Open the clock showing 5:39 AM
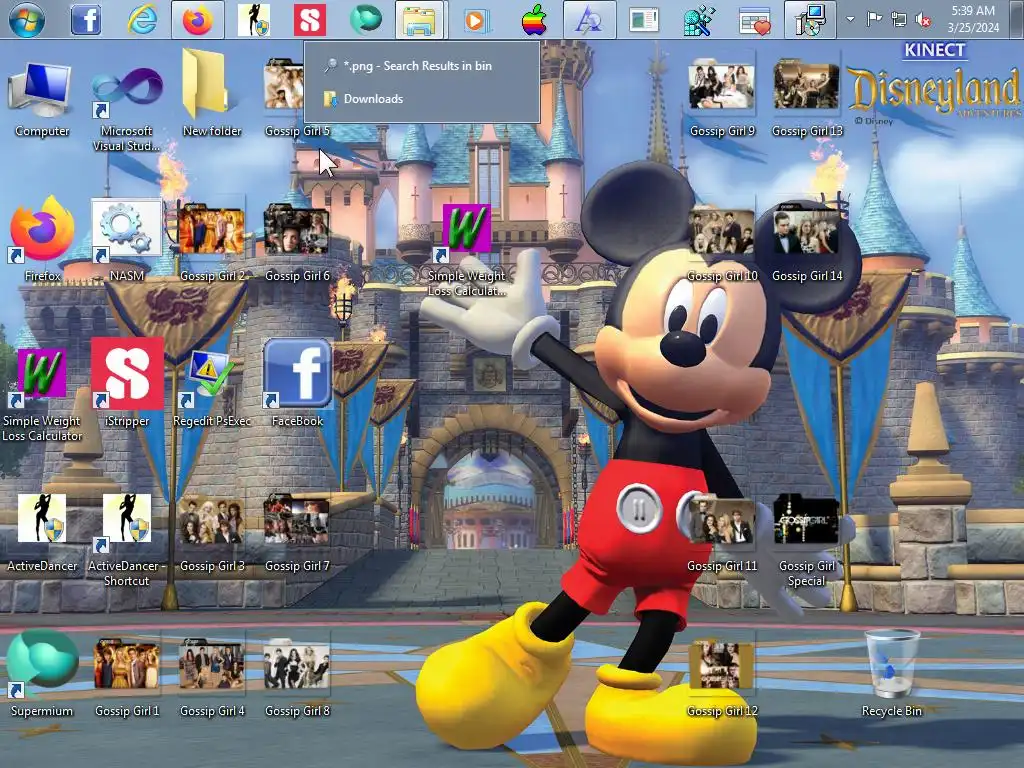This screenshot has height=768, width=1024. 973,19
